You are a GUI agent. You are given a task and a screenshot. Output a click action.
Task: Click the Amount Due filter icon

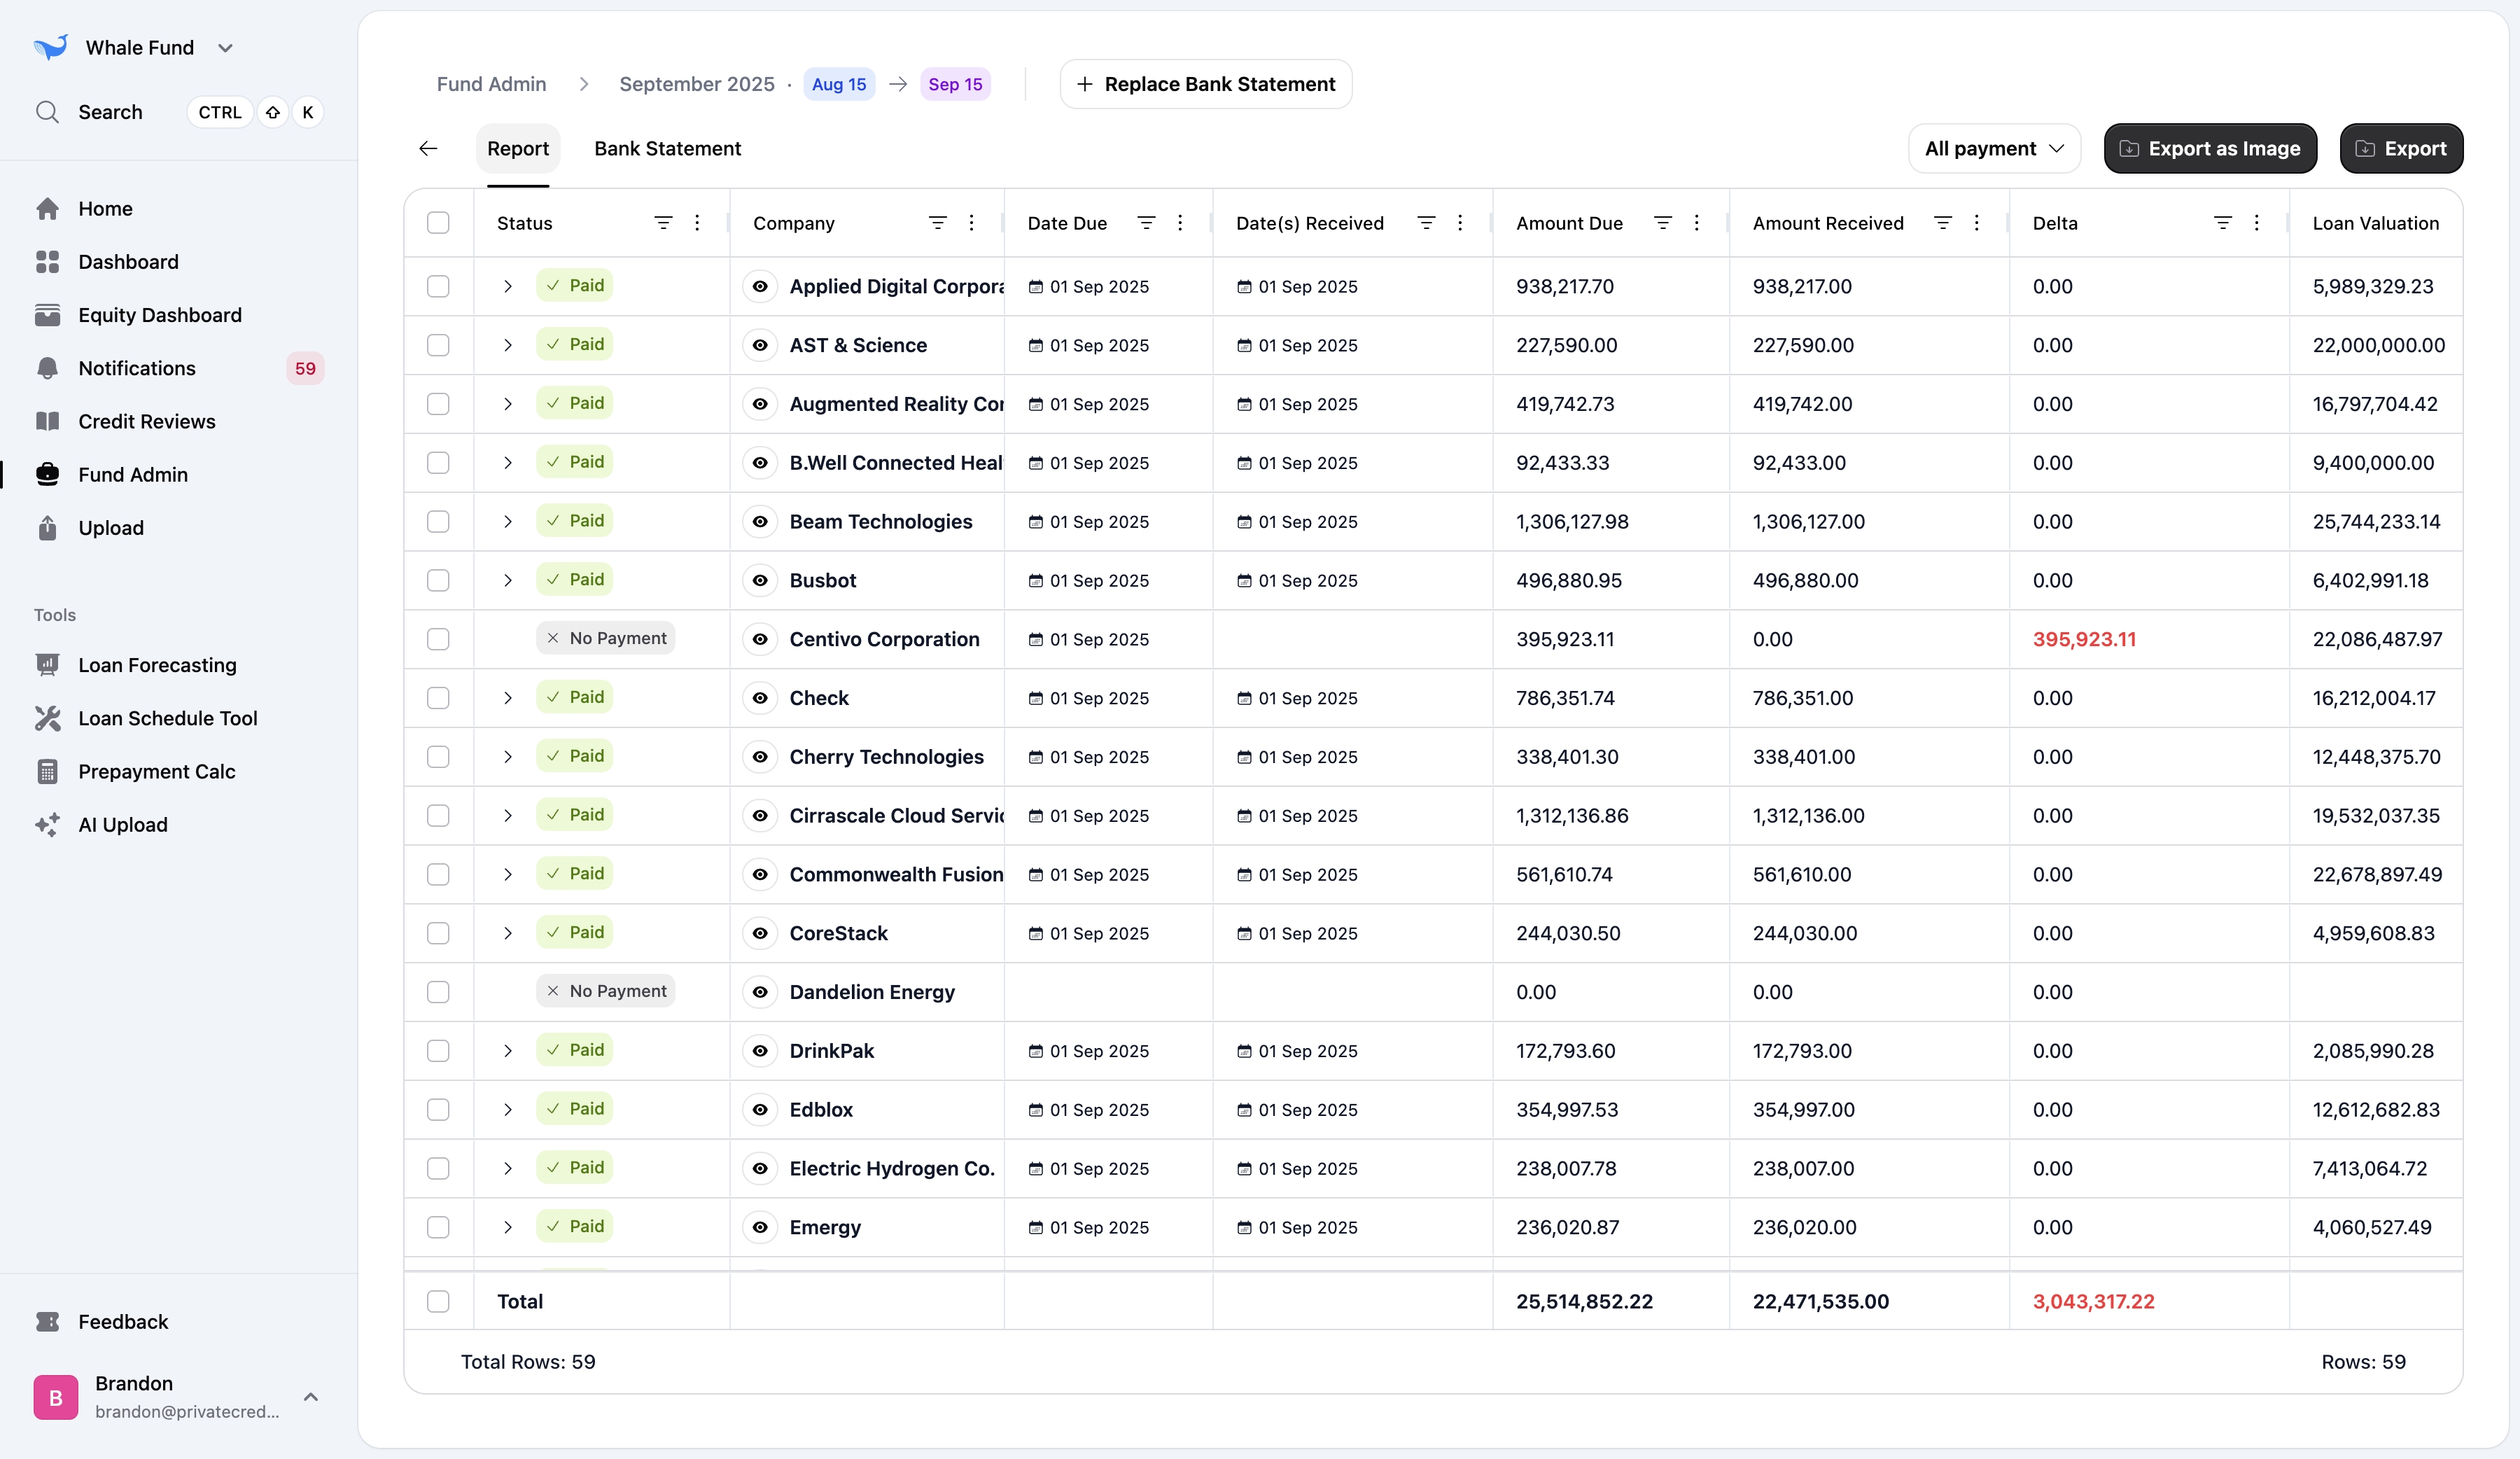pos(1662,222)
